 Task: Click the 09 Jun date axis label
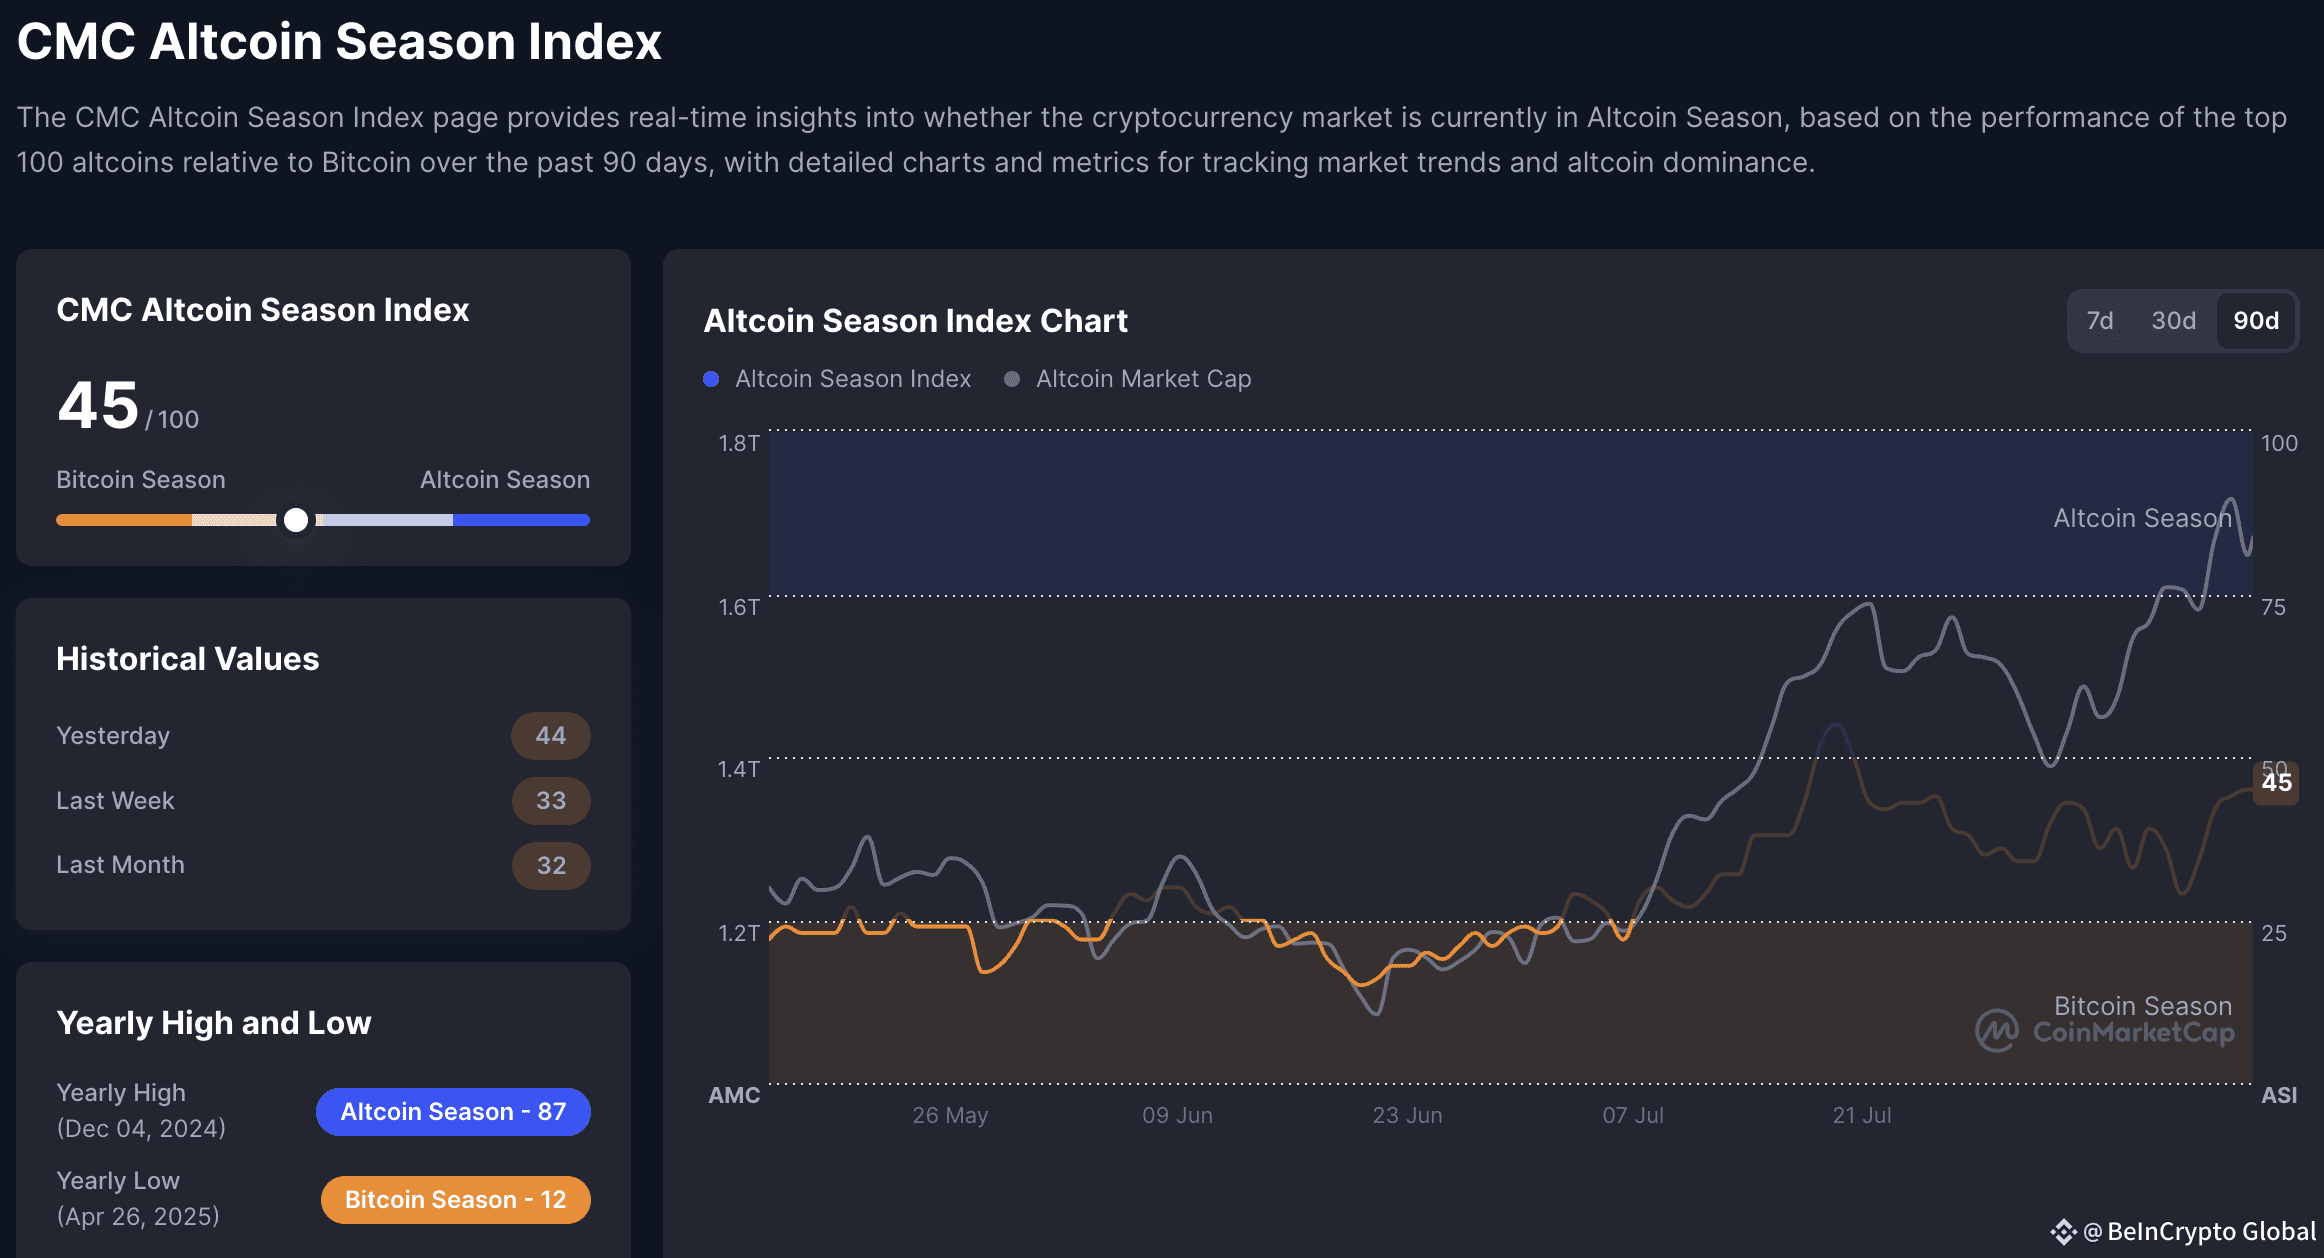click(x=1177, y=1115)
